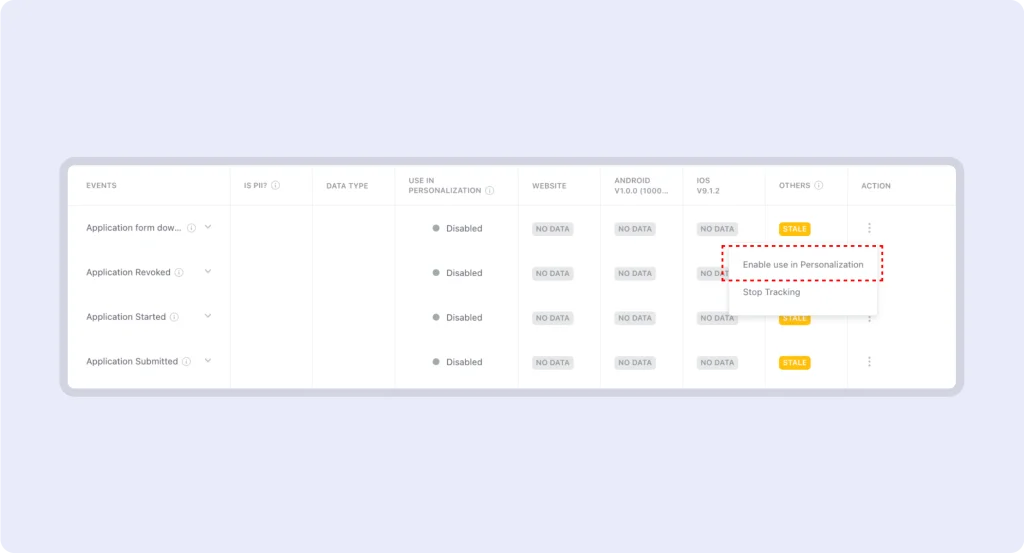Screen dimensions: 1024x553
Task: Expand the Application Submitted event chevron
Action: coord(208,361)
